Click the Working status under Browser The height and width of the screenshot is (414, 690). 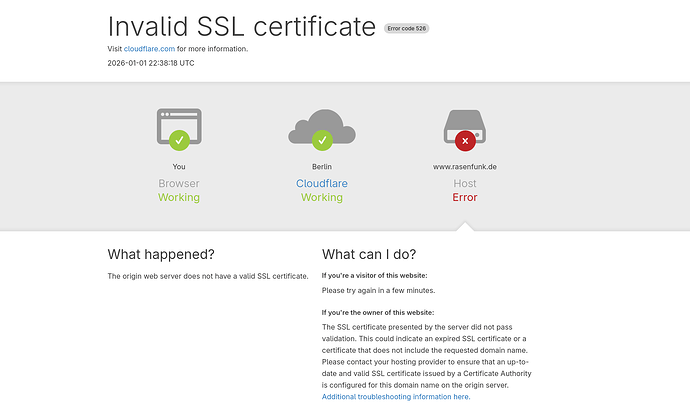pos(179,197)
